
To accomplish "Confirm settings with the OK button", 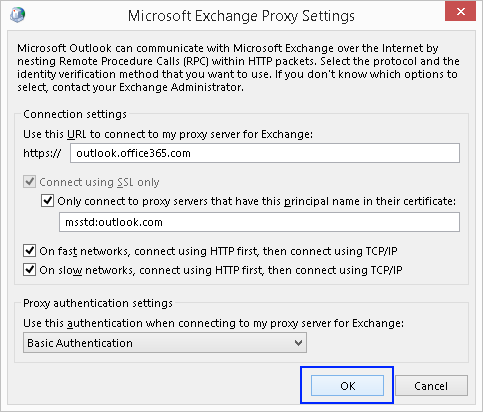I will [x=347, y=386].
